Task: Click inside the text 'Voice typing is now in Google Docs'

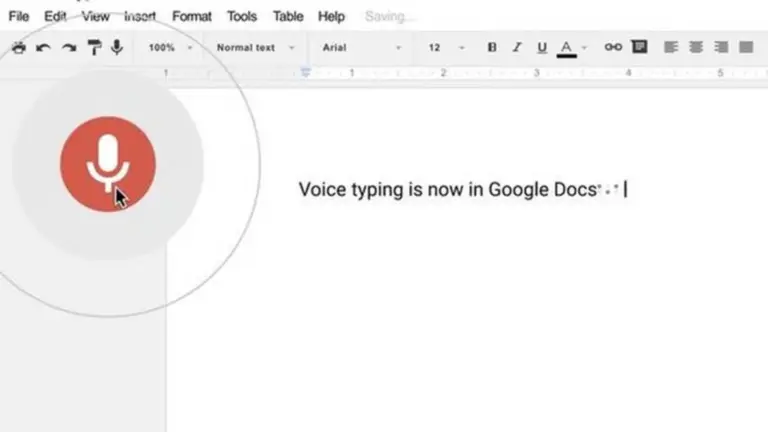Action: [447, 190]
